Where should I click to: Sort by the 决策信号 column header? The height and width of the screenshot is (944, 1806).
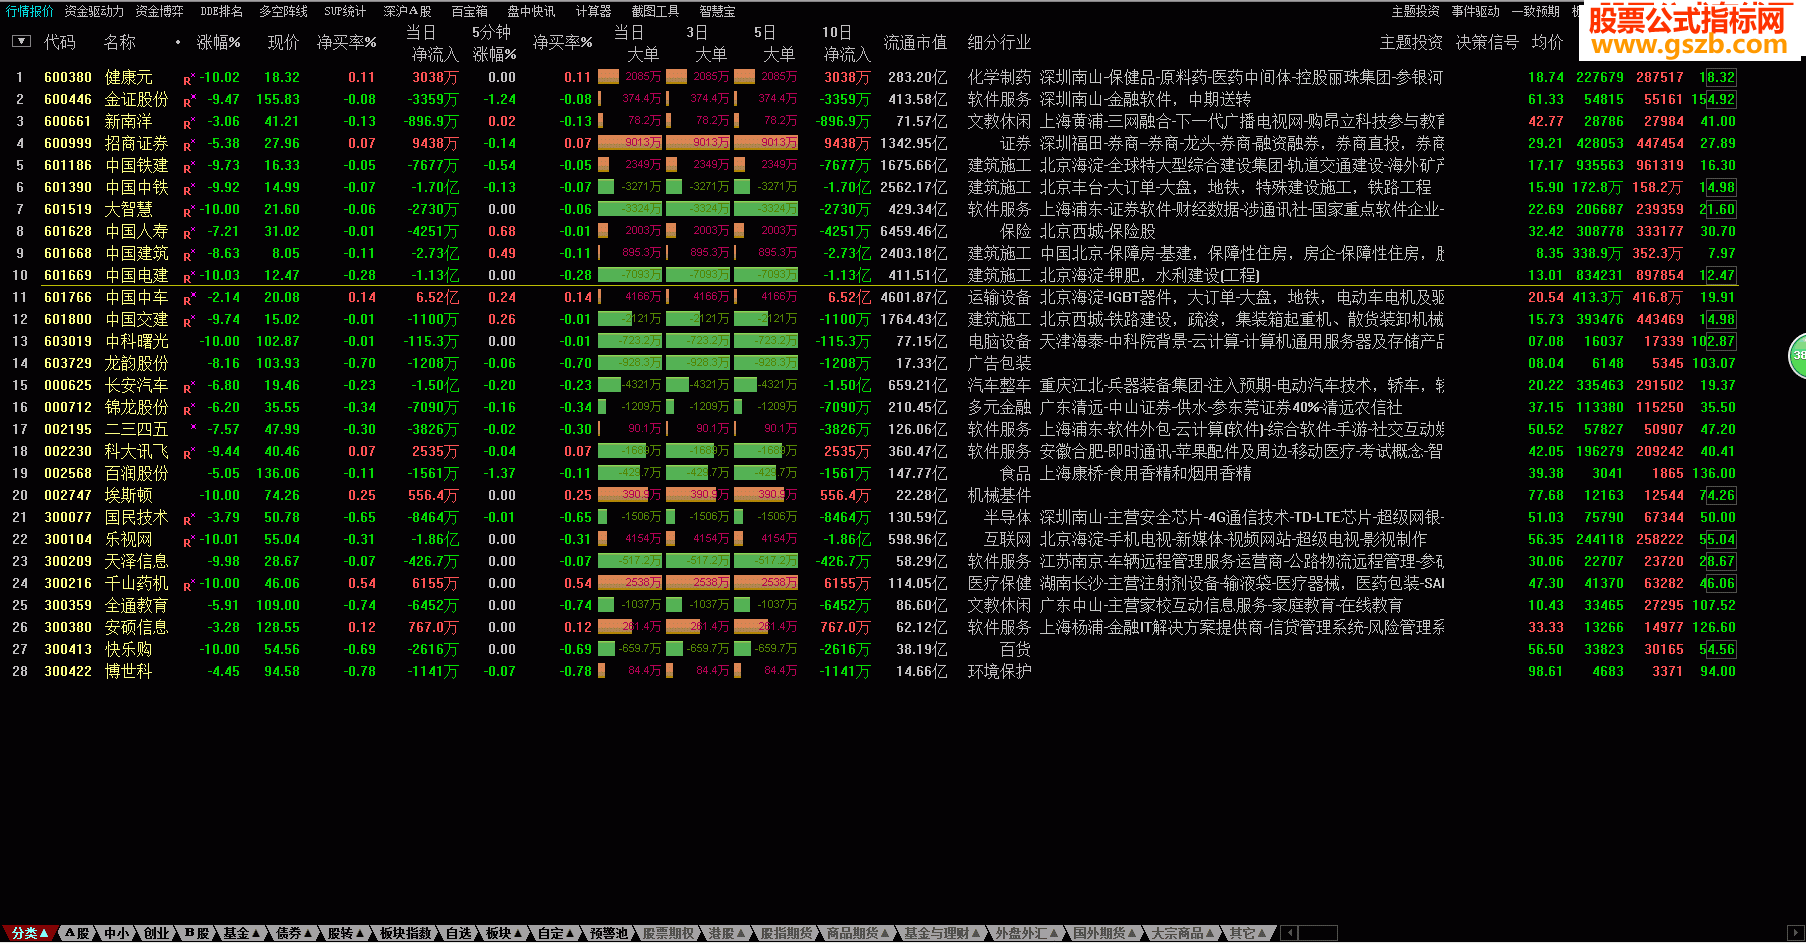click(x=1487, y=42)
